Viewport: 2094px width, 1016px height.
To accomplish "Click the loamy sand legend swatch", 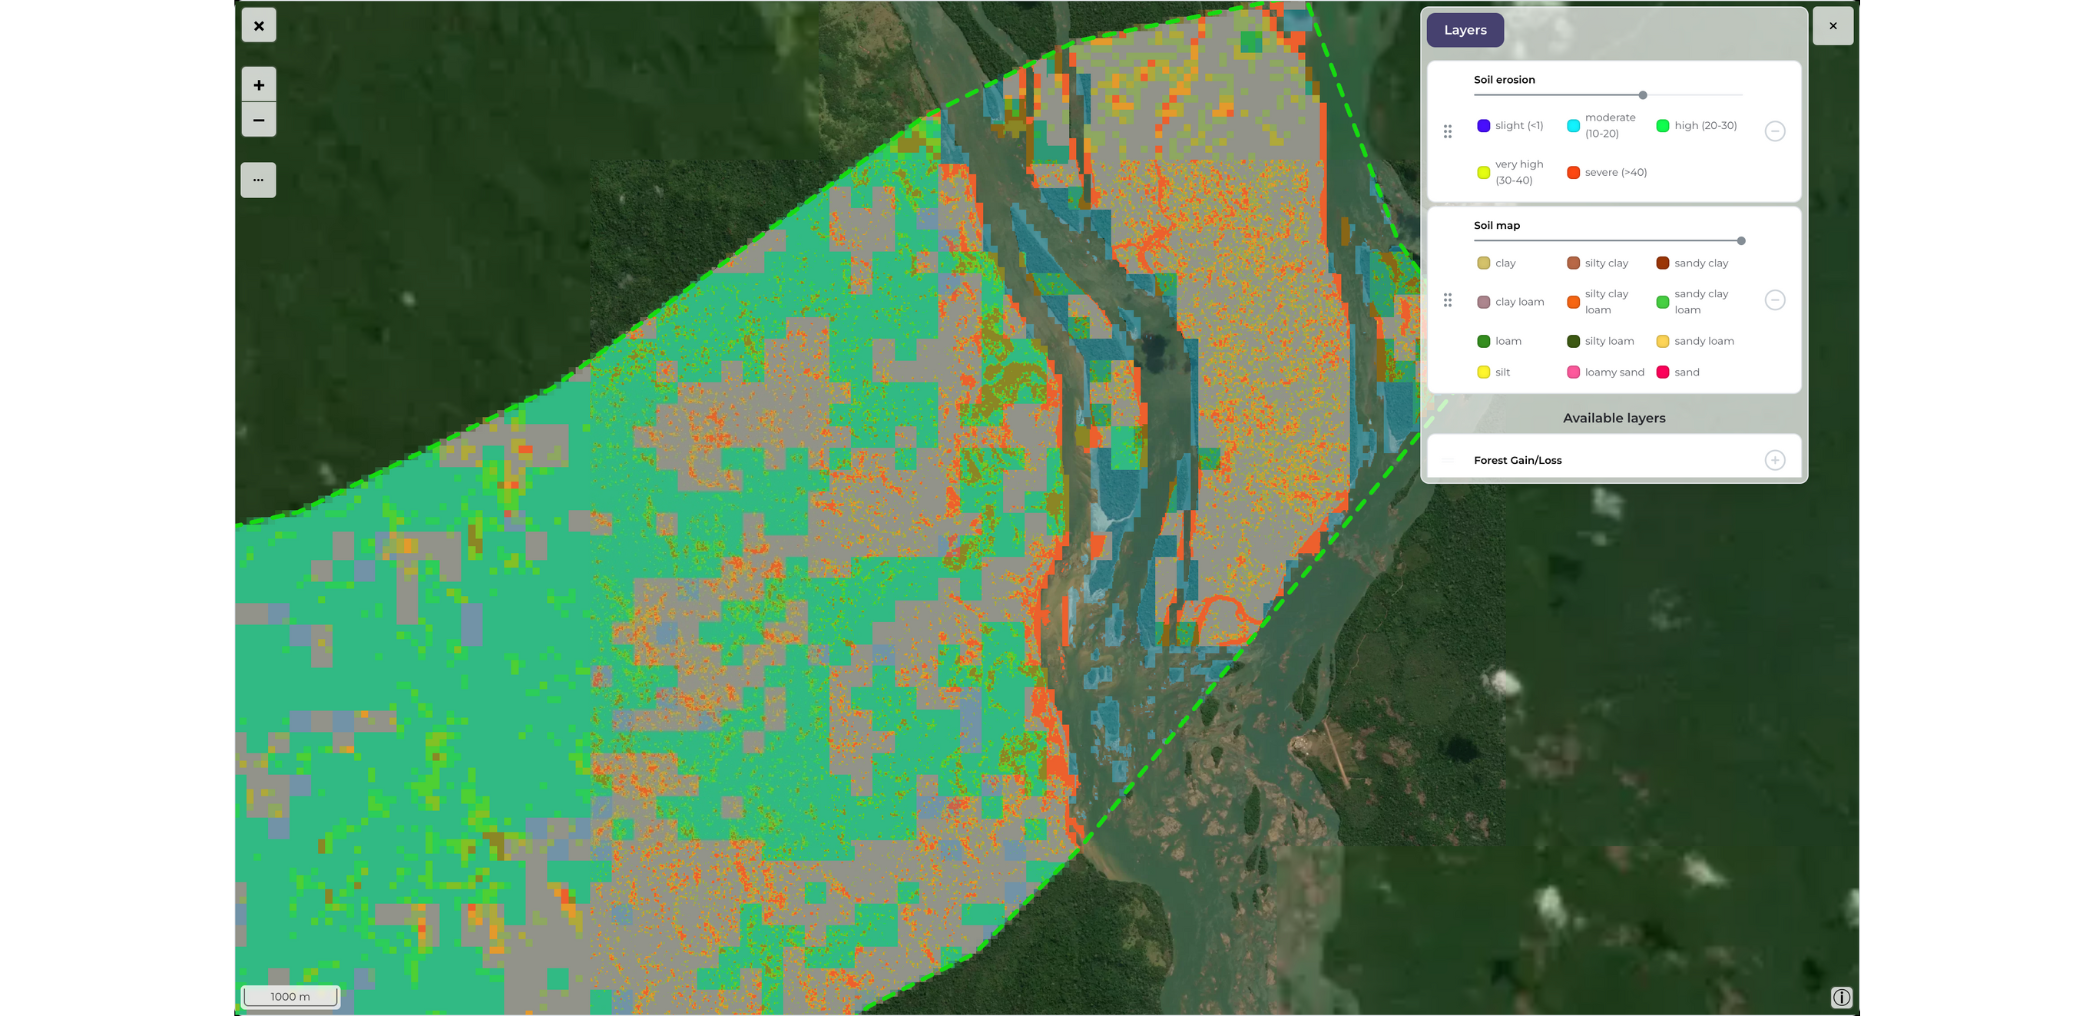I will coord(1573,372).
